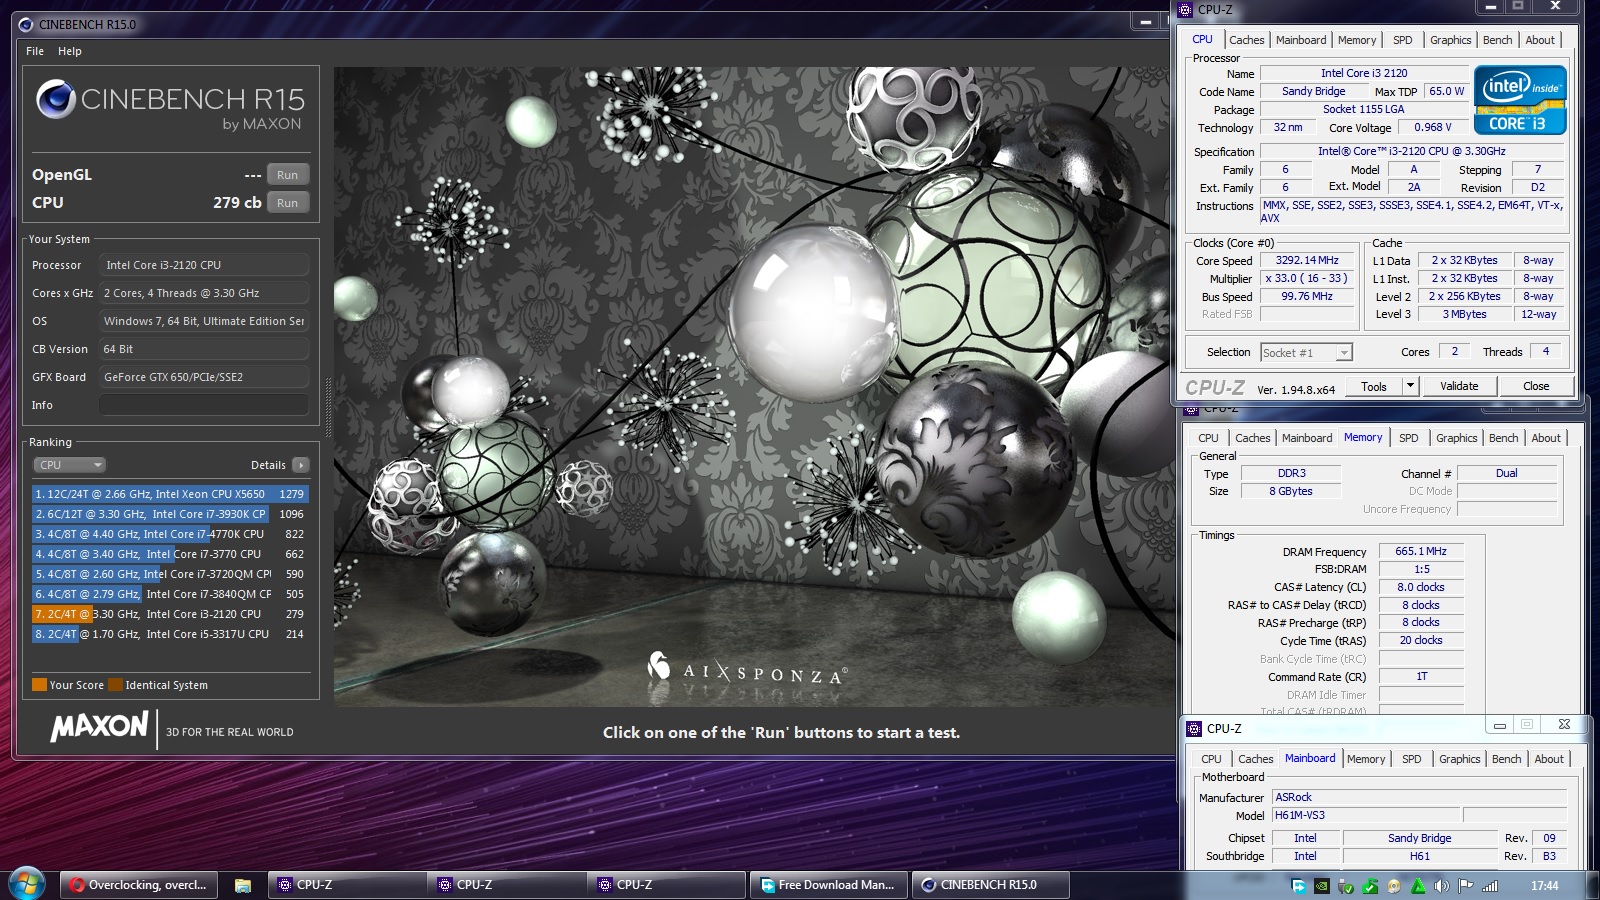1600x900 pixels.
Task: Click the Tools button in CPU-Z
Action: 1374,386
